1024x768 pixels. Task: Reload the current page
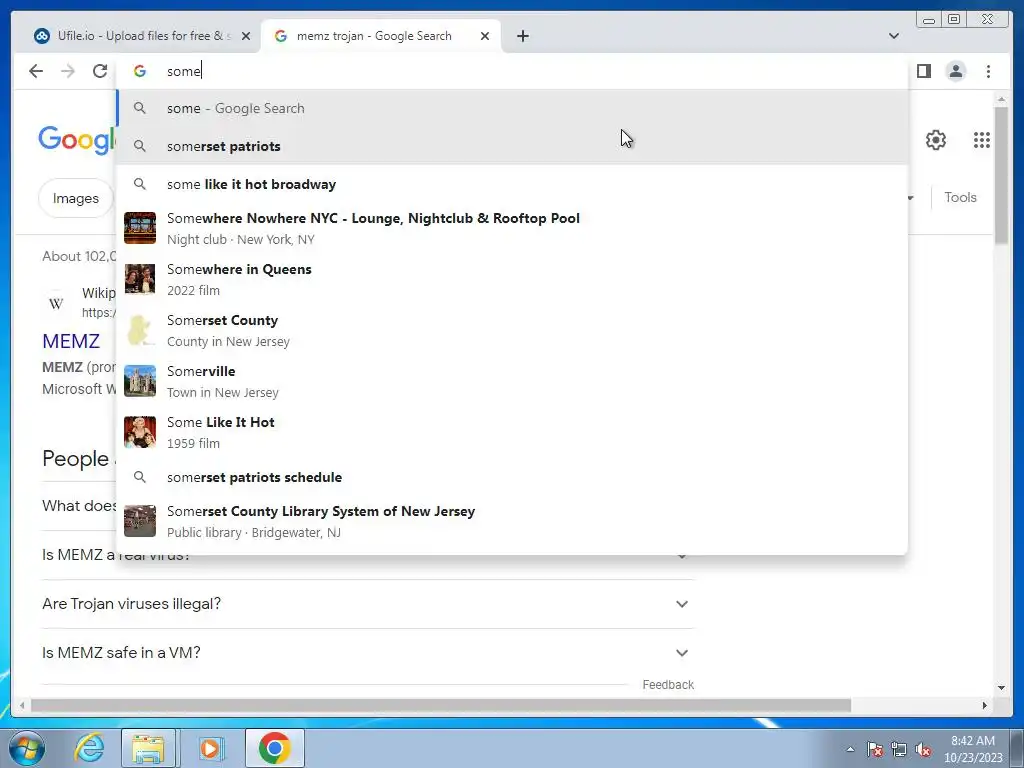click(x=100, y=71)
